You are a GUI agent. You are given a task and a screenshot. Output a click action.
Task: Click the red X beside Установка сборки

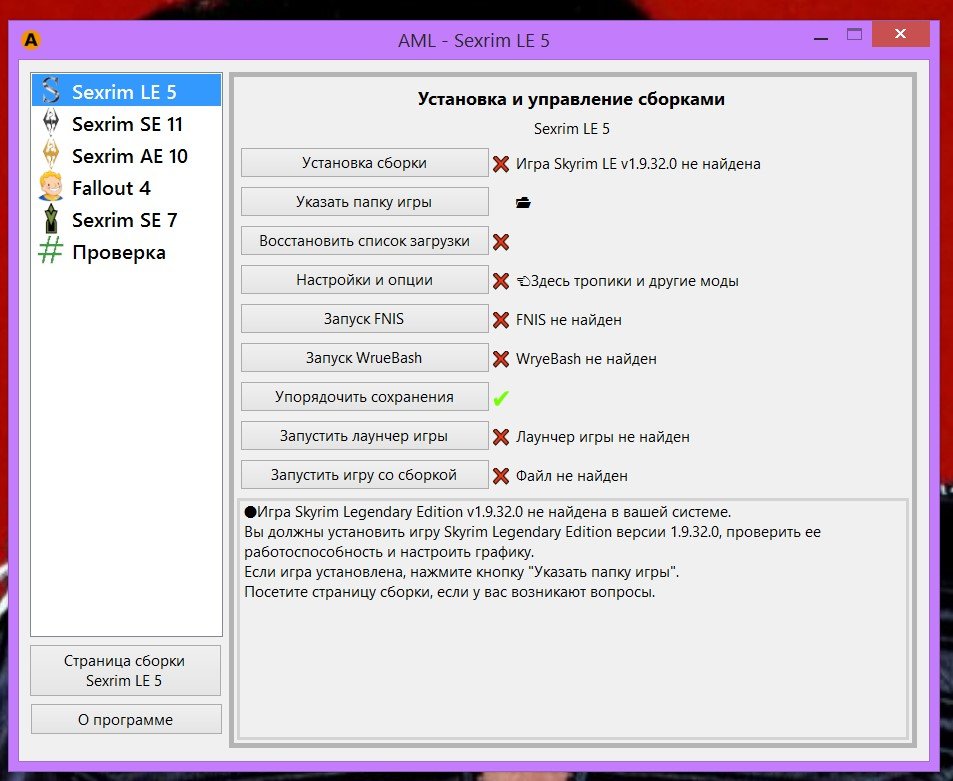501,163
